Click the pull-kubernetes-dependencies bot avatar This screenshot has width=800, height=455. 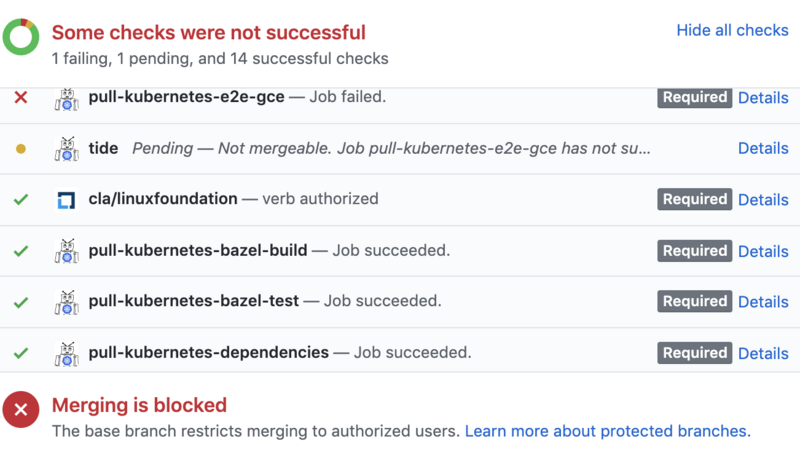point(66,353)
